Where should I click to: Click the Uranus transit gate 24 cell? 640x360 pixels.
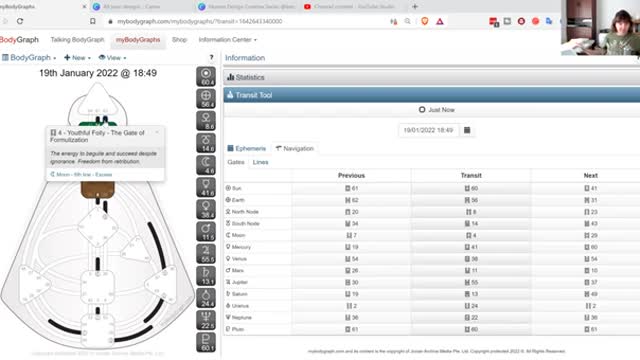(x=471, y=306)
